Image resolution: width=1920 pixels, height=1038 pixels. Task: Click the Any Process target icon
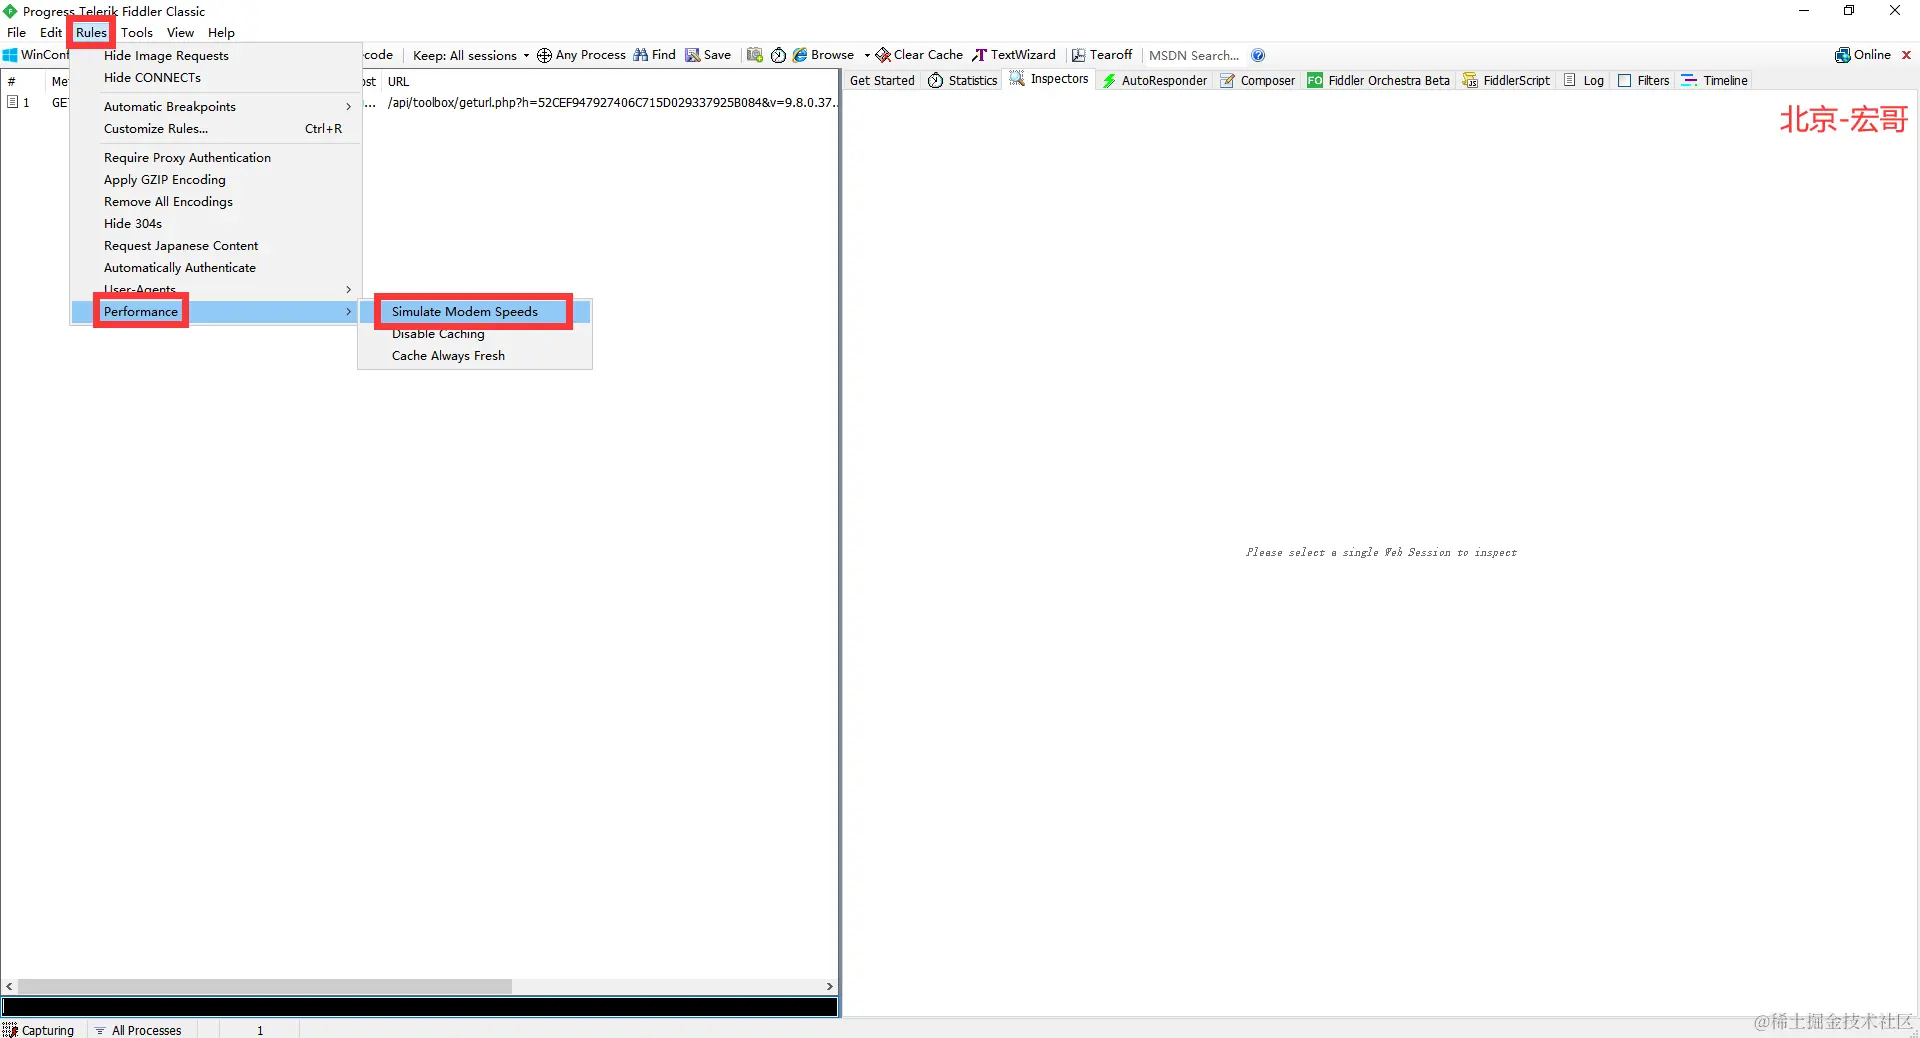tap(544, 55)
